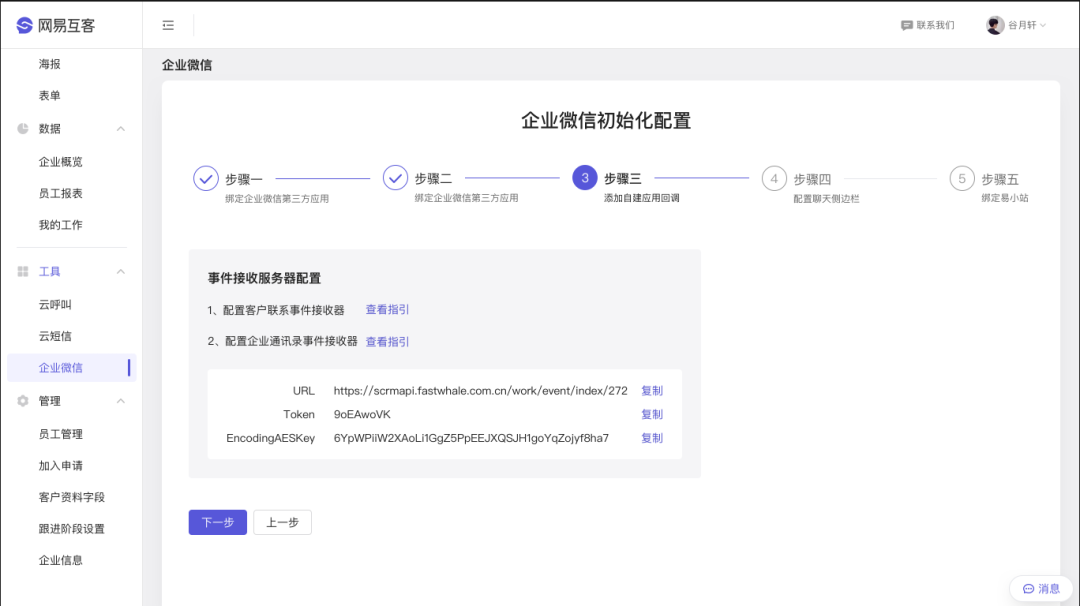Viewport: 1080px width, 606px height.
Task: Click the 步骤三 step label
Action: click(623, 179)
